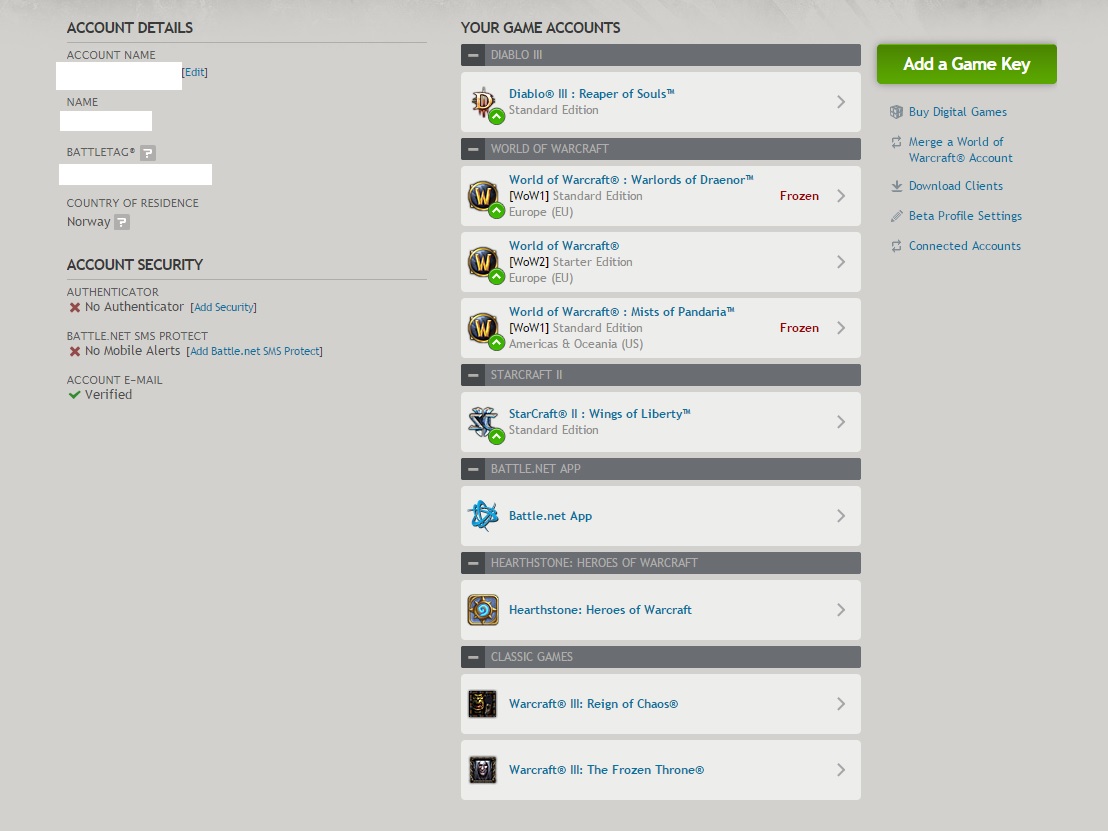Click the Hearthstone game icon

[x=483, y=610]
